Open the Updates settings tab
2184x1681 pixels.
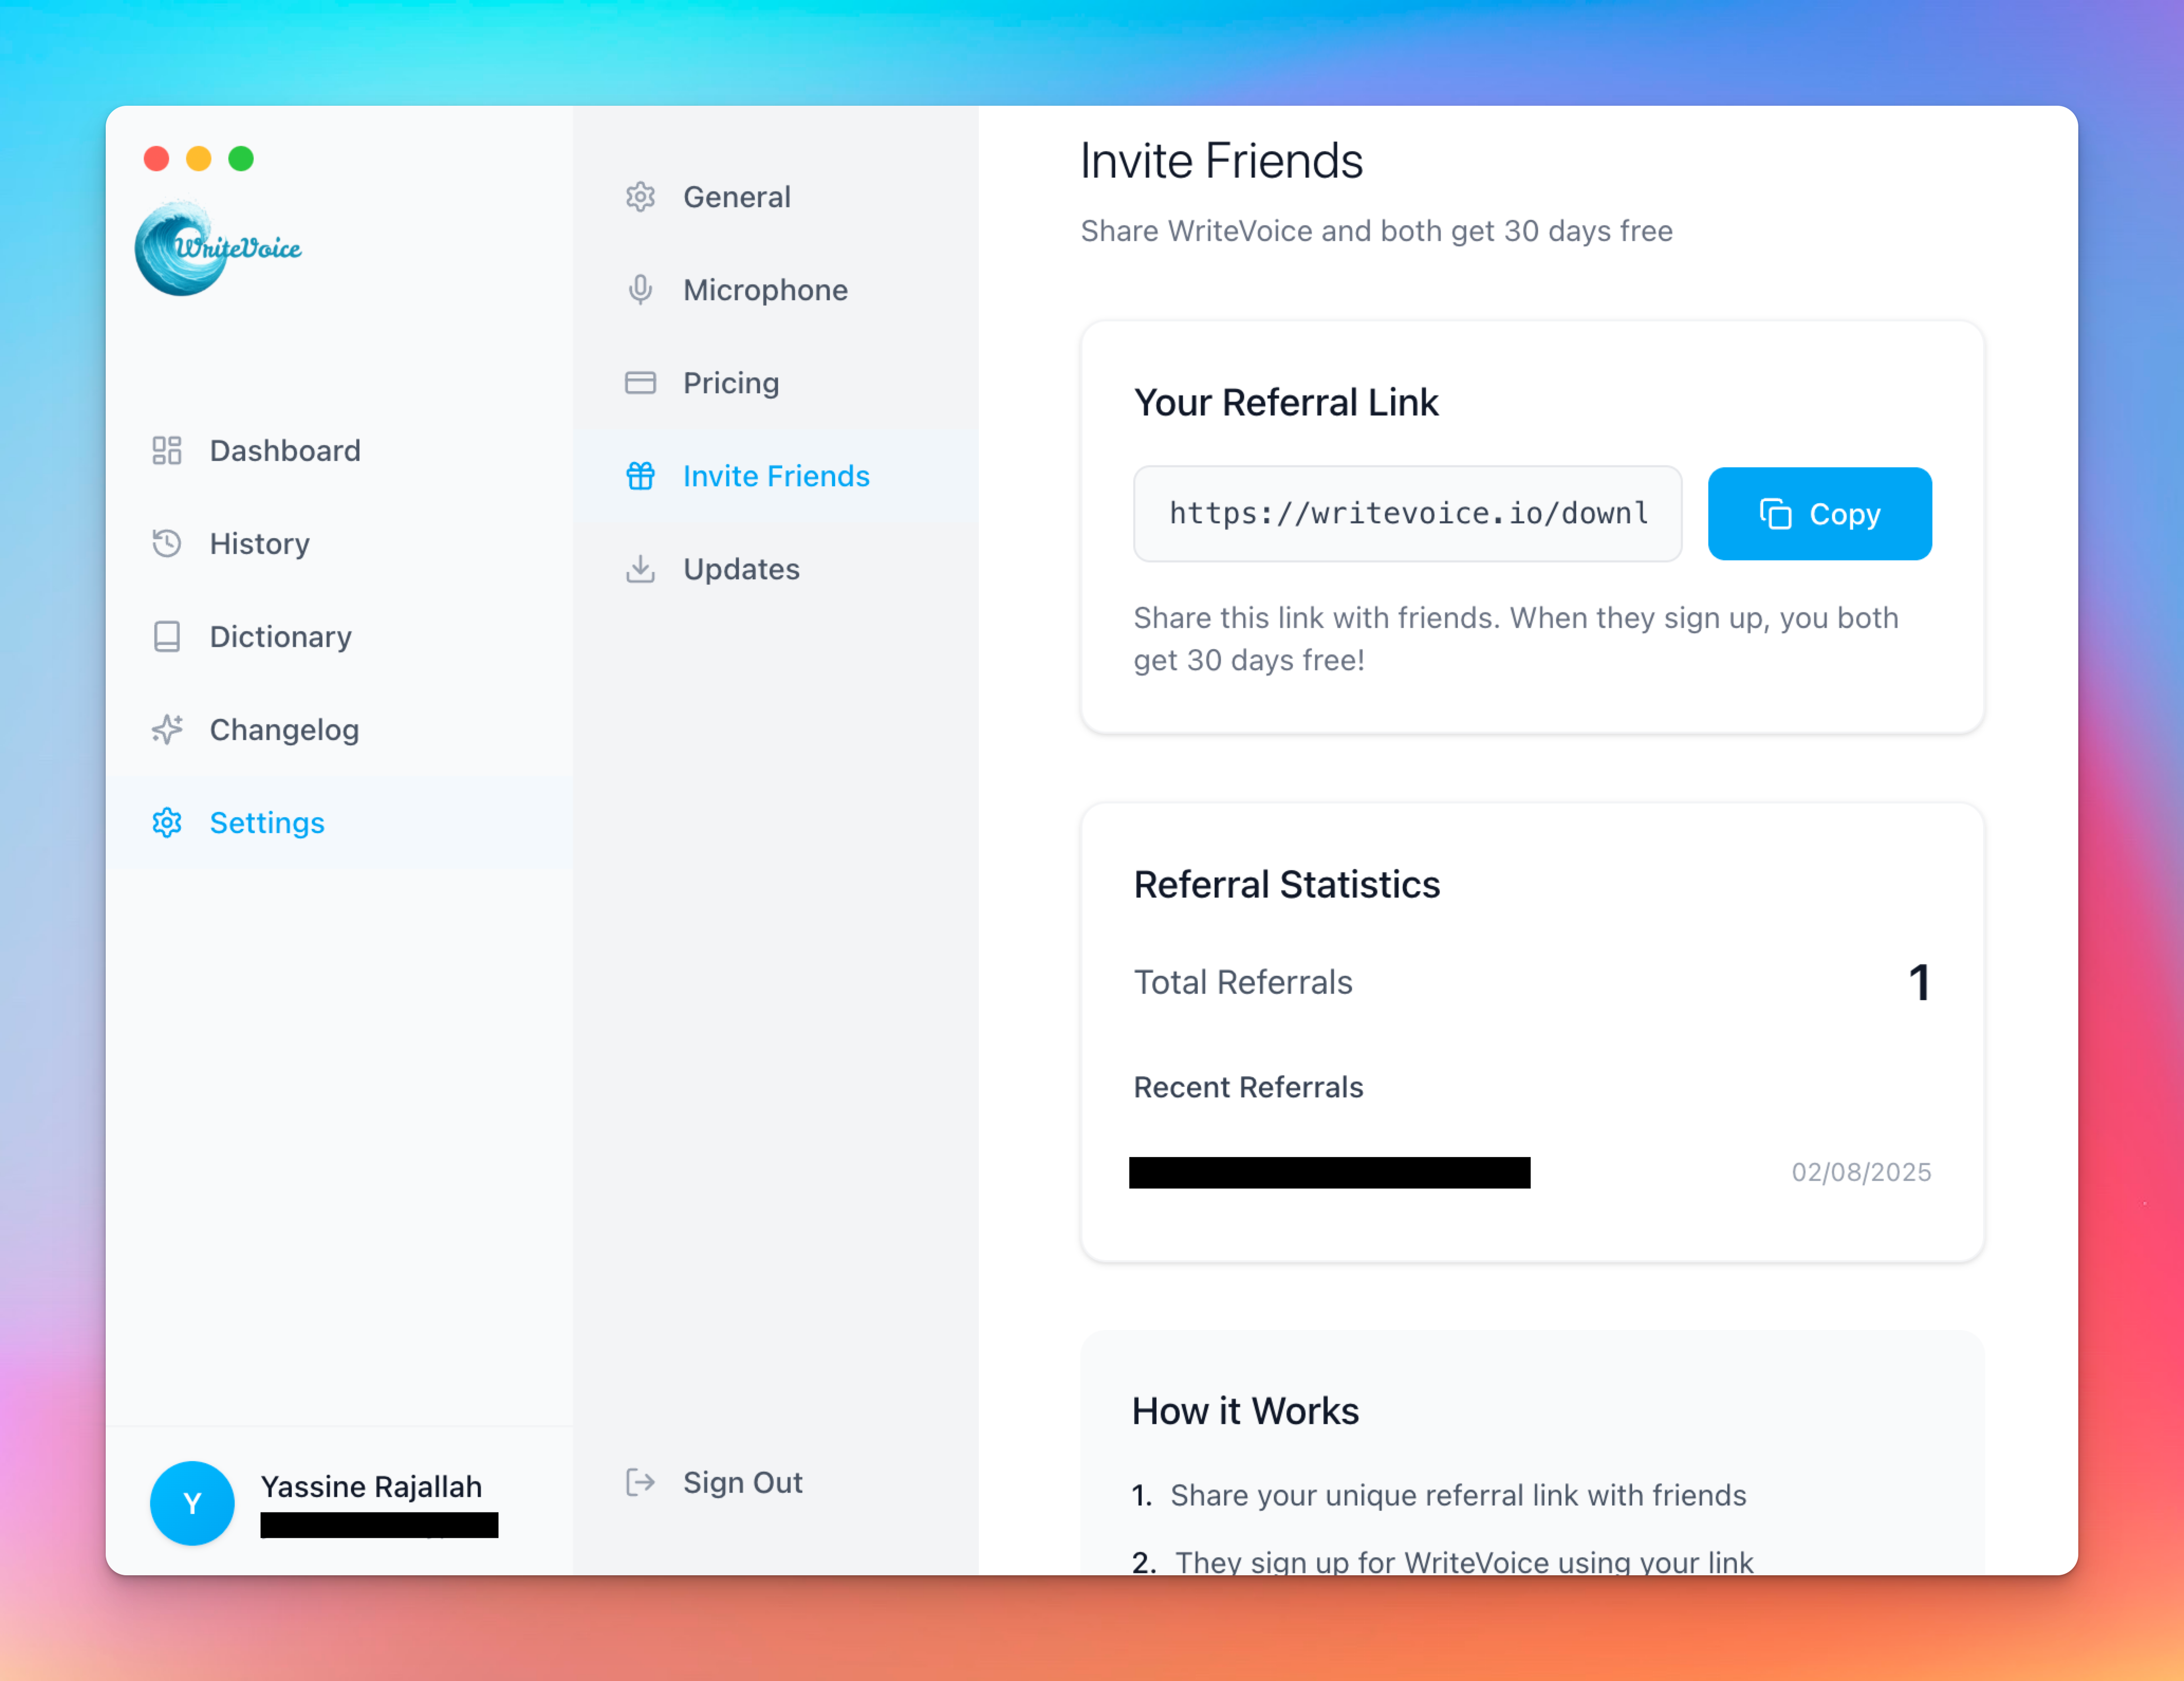pyautogui.click(x=776, y=569)
